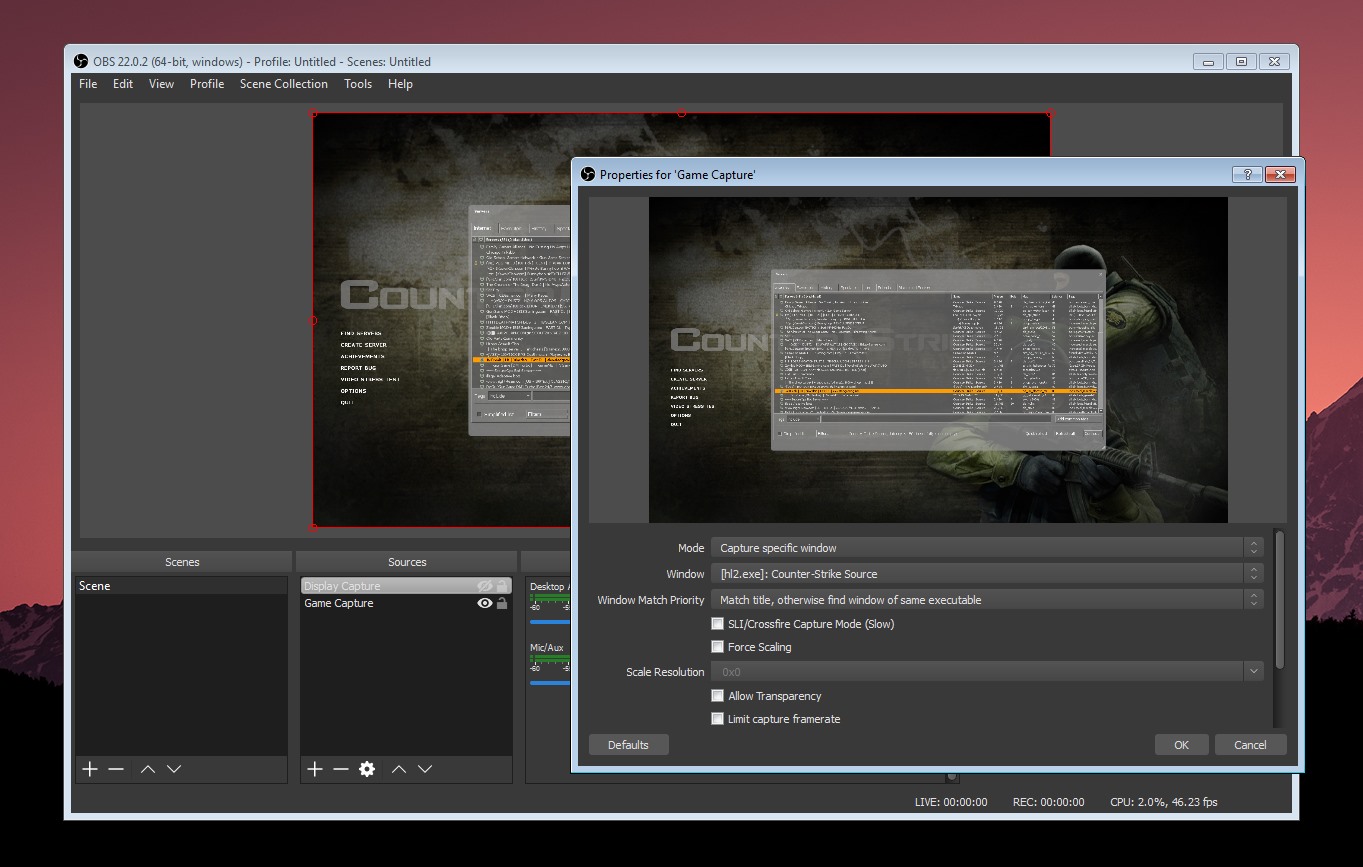
Task: Select the Game Capture source row
Action: (406, 603)
